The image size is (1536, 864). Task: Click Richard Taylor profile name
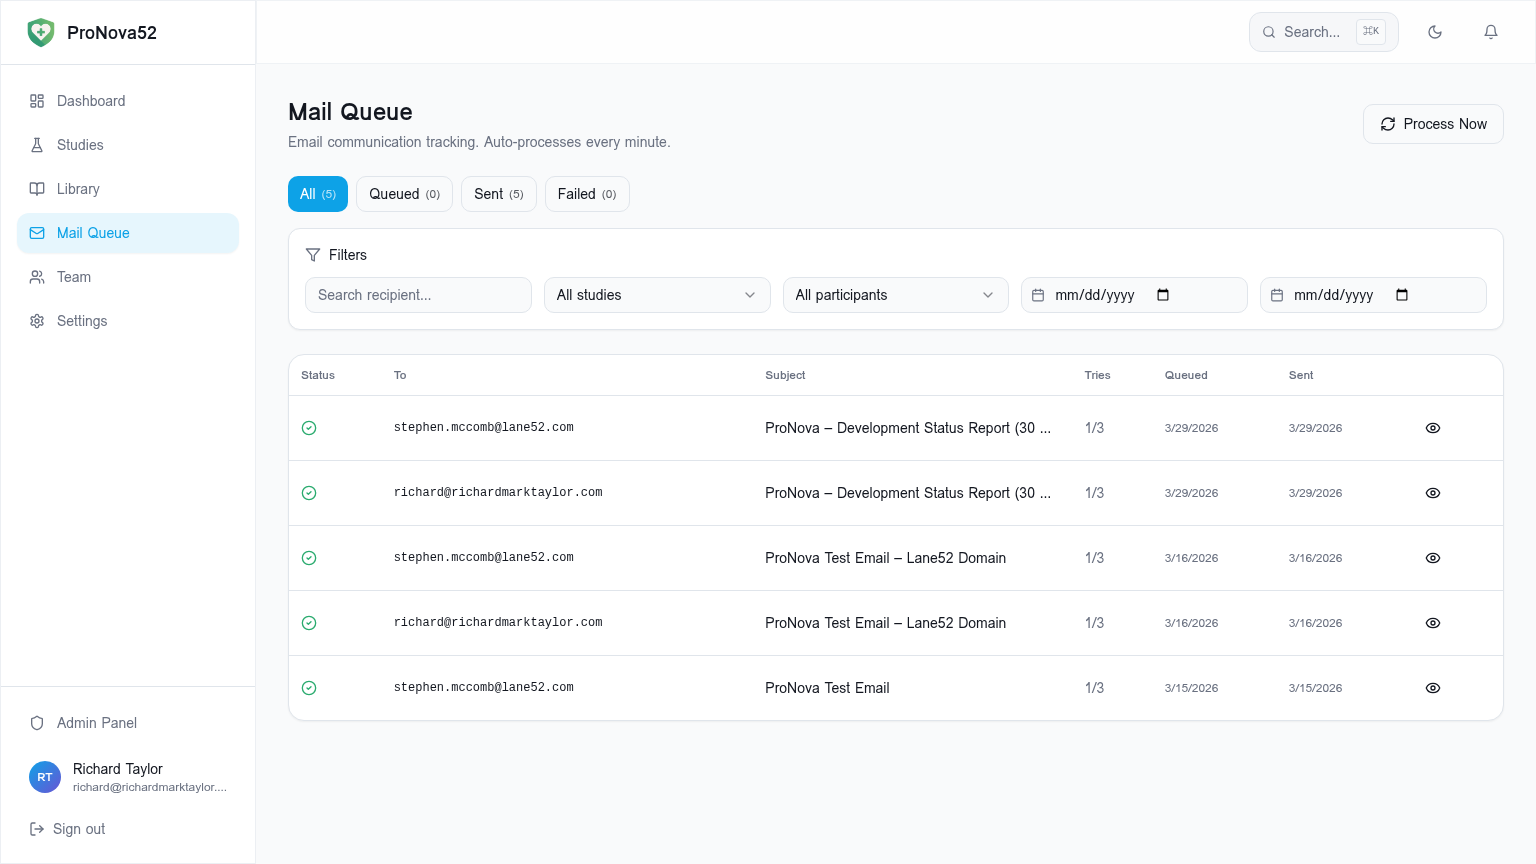click(117, 769)
